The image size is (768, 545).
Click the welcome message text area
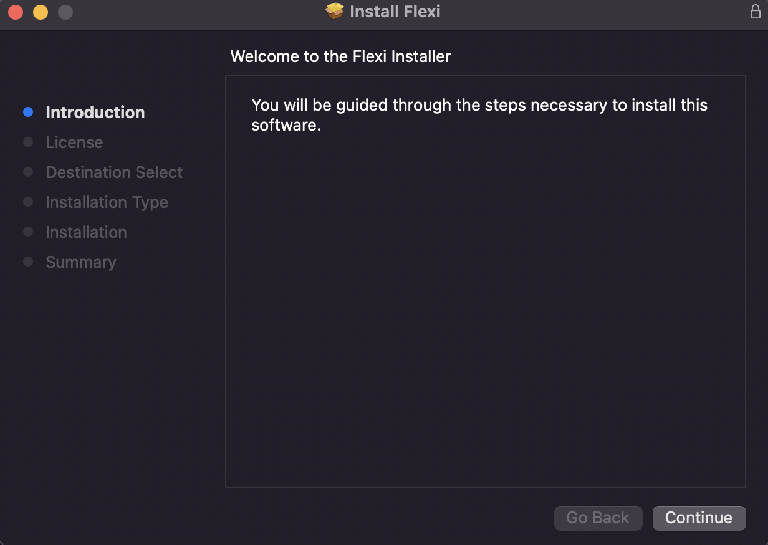tap(480, 115)
